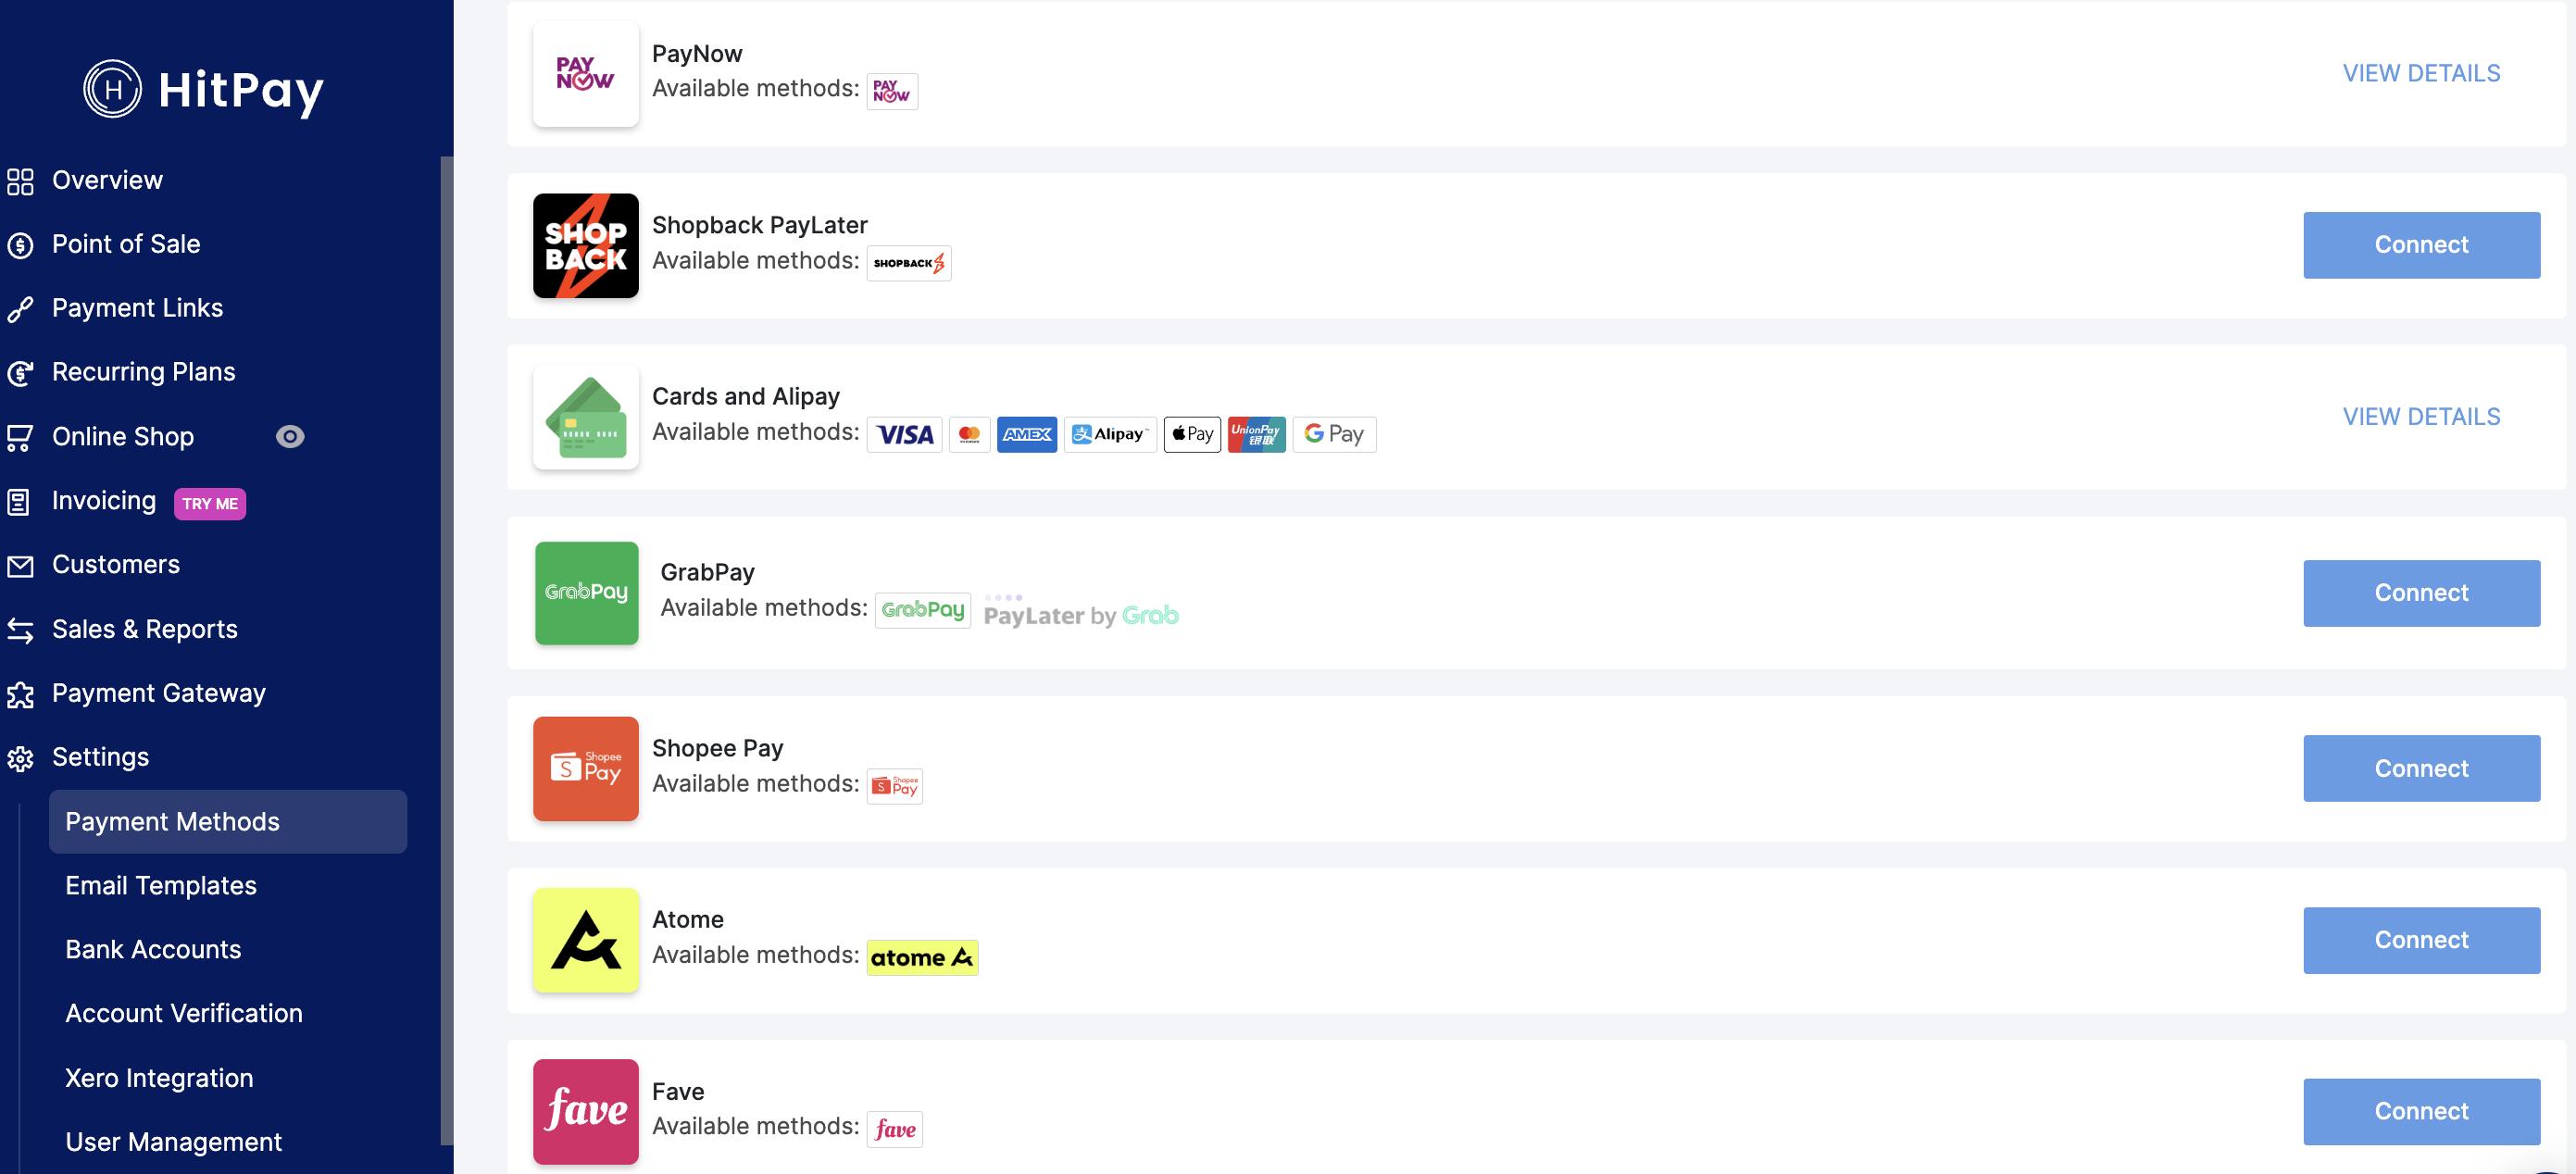Open Recurring Plans section
The height and width of the screenshot is (1174, 2576).
point(143,372)
